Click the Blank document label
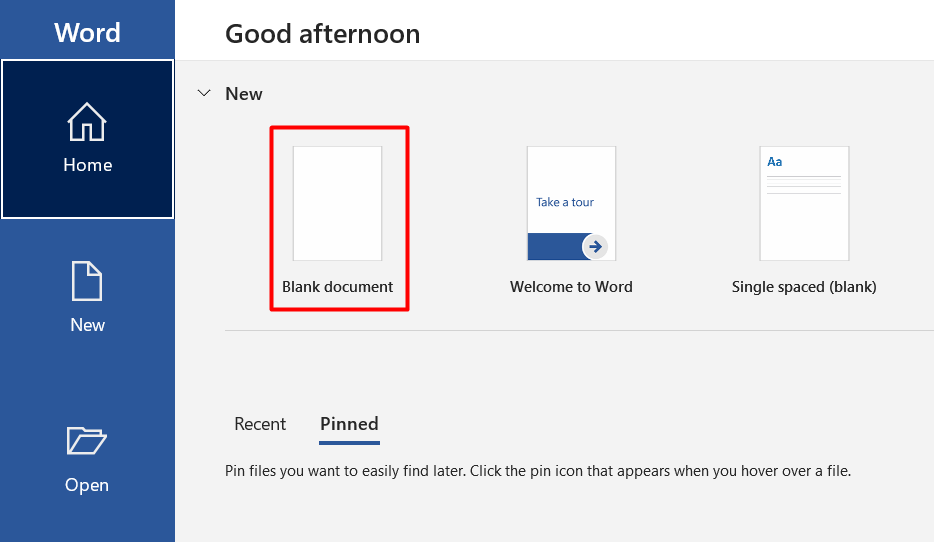The height and width of the screenshot is (542, 934). [338, 287]
